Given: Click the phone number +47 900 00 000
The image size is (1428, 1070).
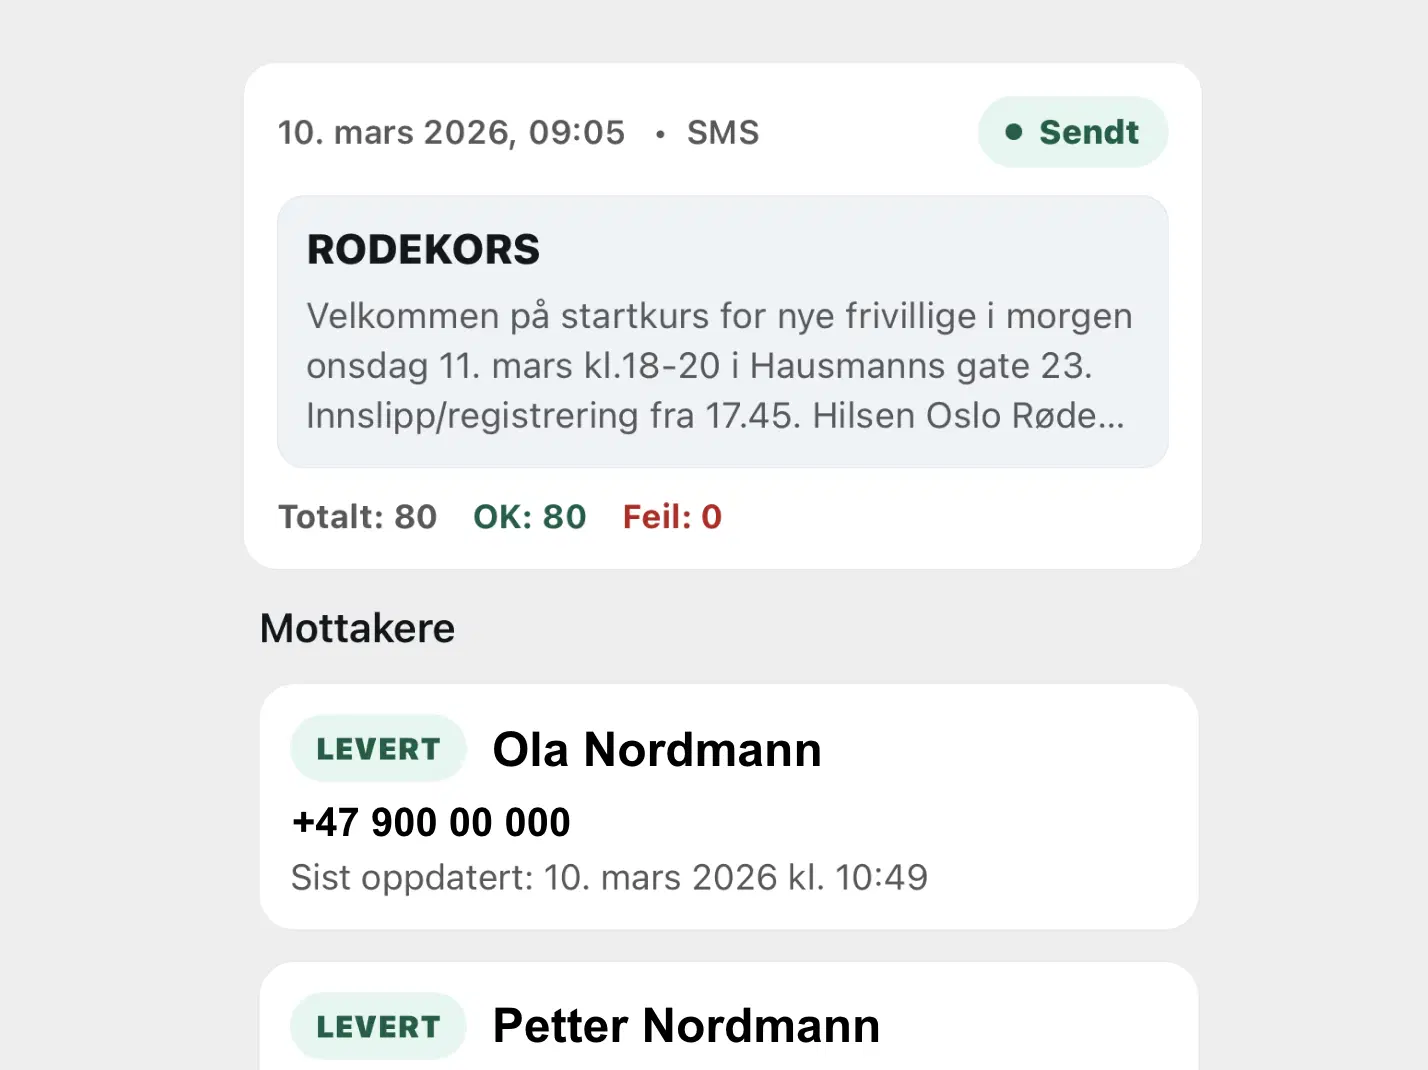Looking at the screenshot, I should [x=430, y=822].
